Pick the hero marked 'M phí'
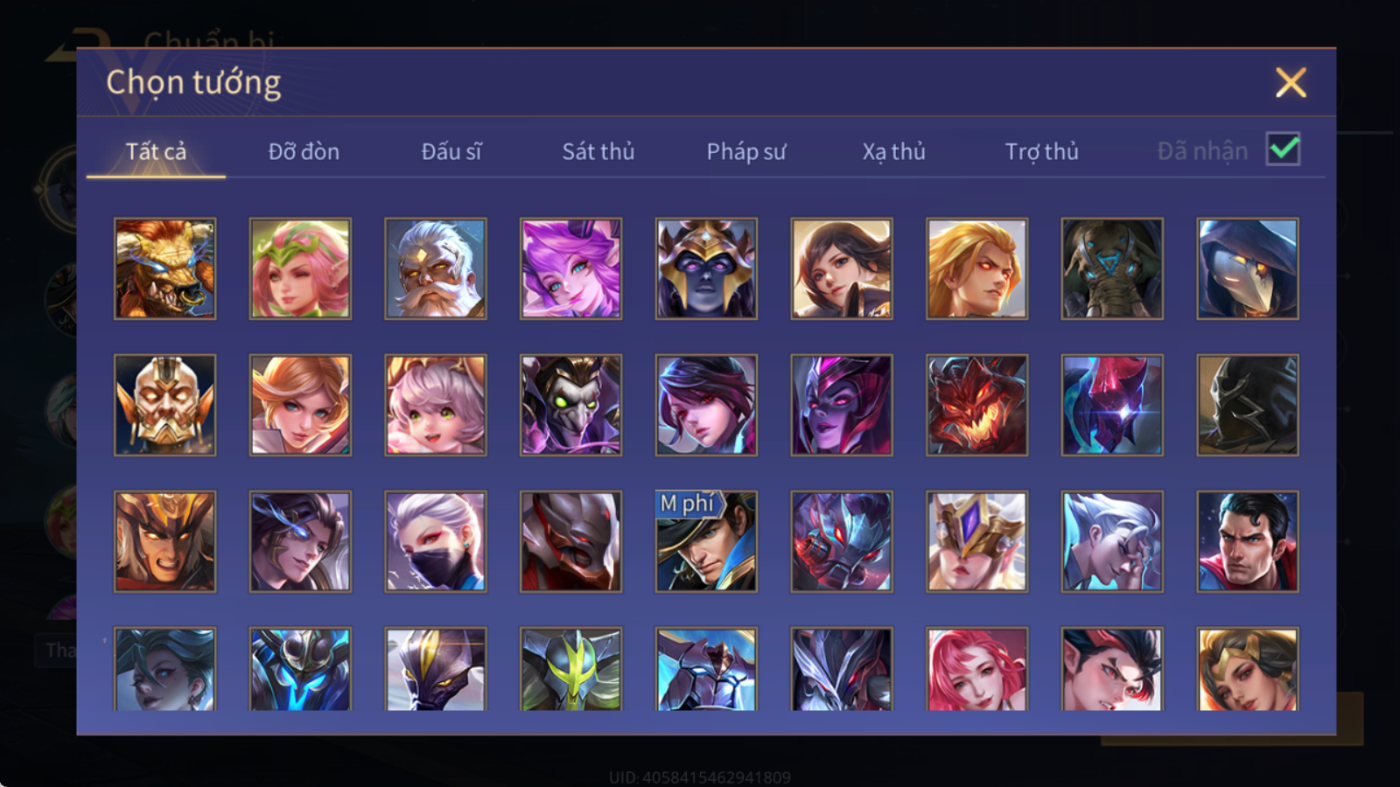The image size is (1400, 787). [x=706, y=541]
